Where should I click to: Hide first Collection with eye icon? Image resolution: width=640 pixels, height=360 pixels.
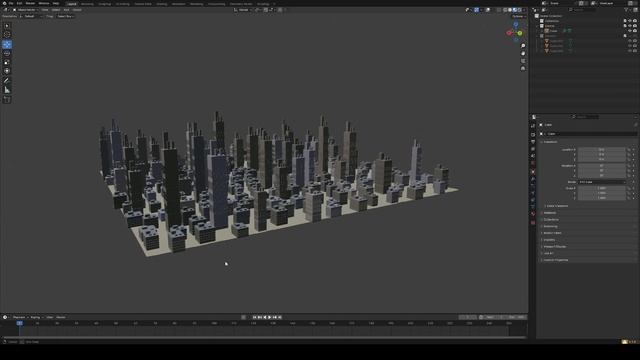[630, 21]
